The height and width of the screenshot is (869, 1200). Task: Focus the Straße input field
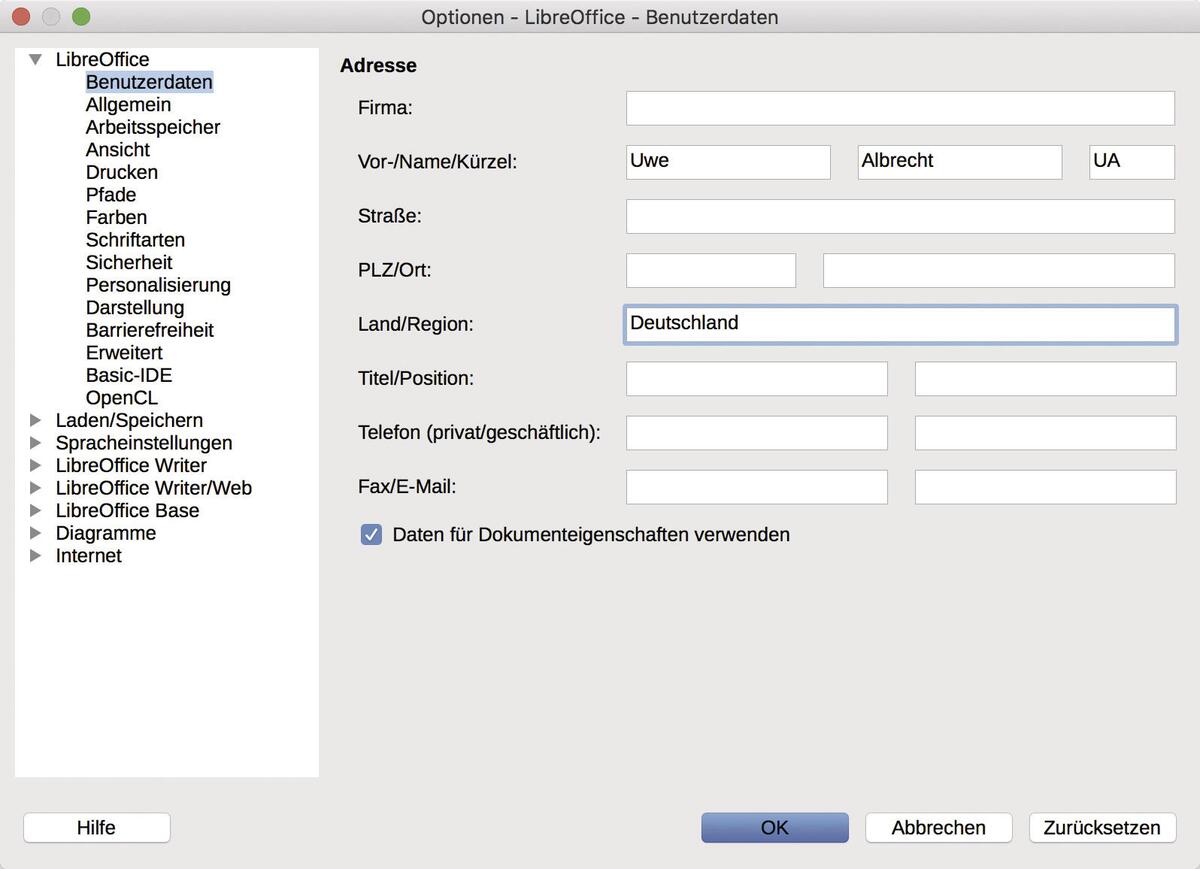click(900, 216)
